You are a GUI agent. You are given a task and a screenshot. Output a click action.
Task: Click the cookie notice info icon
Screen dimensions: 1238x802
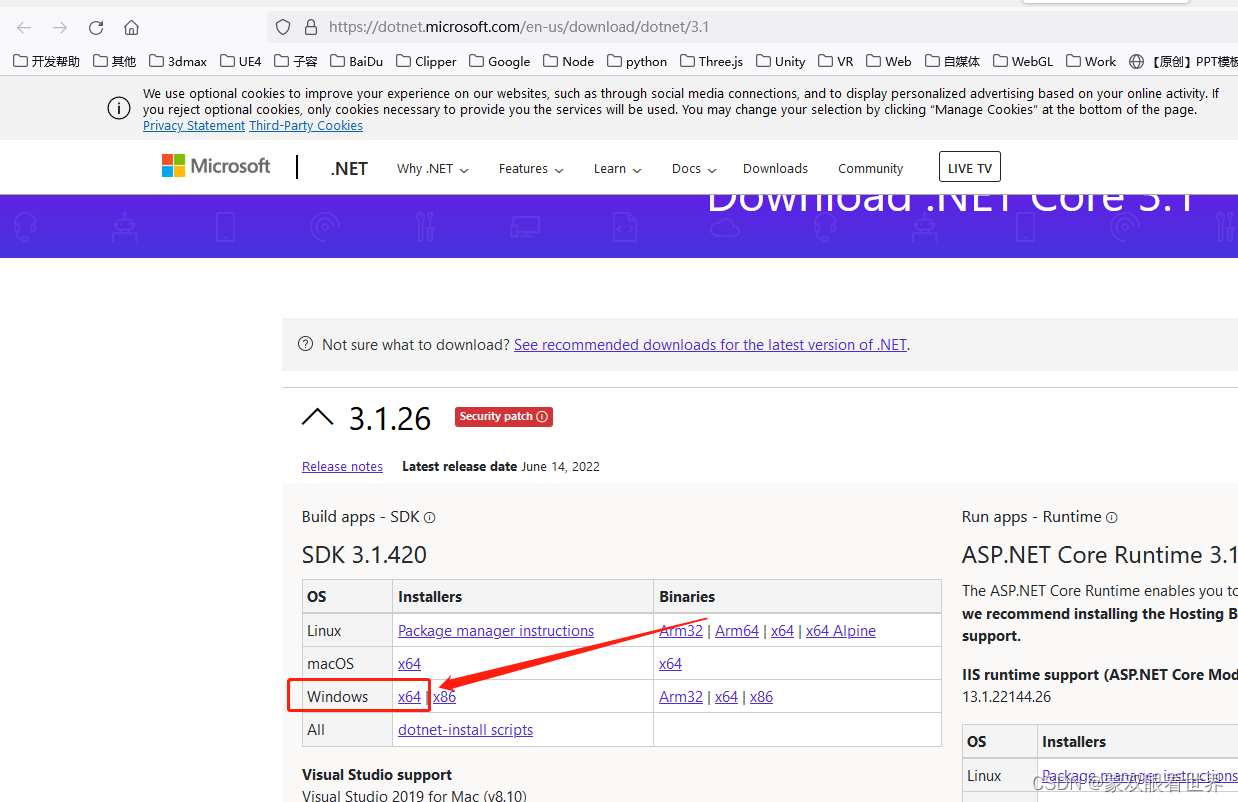(x=119, y=108)
